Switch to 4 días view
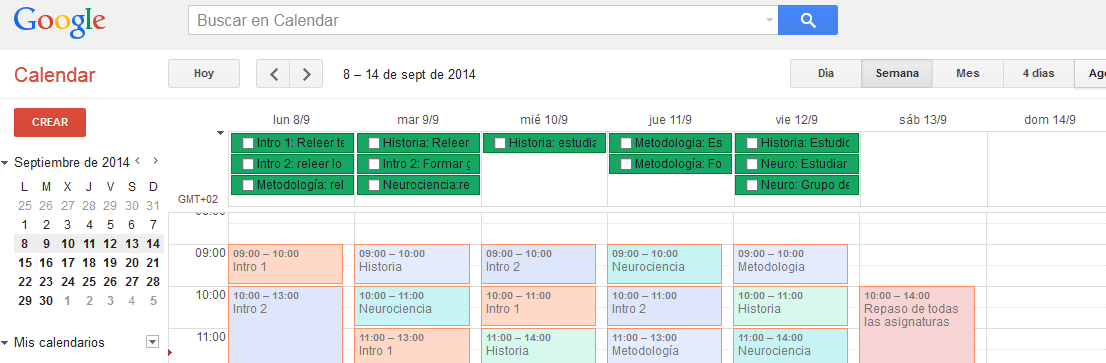1106x363 pixels. click(1038, 73)
